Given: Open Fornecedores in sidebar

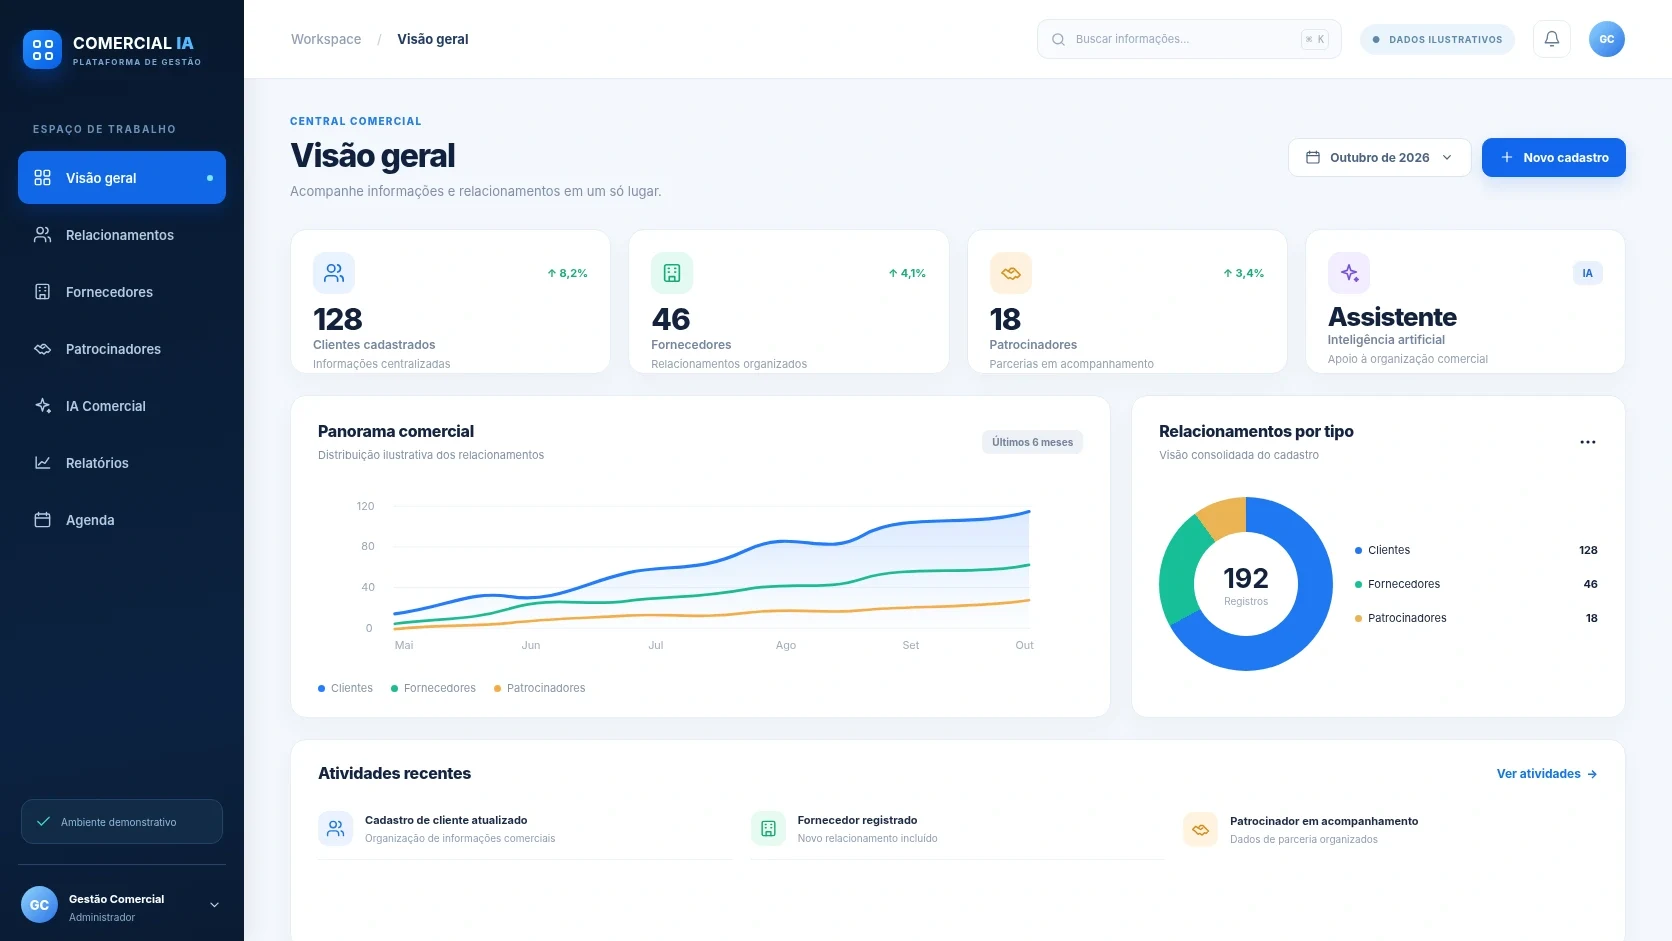Looking at the screenshot, I should tap(122, 292).
